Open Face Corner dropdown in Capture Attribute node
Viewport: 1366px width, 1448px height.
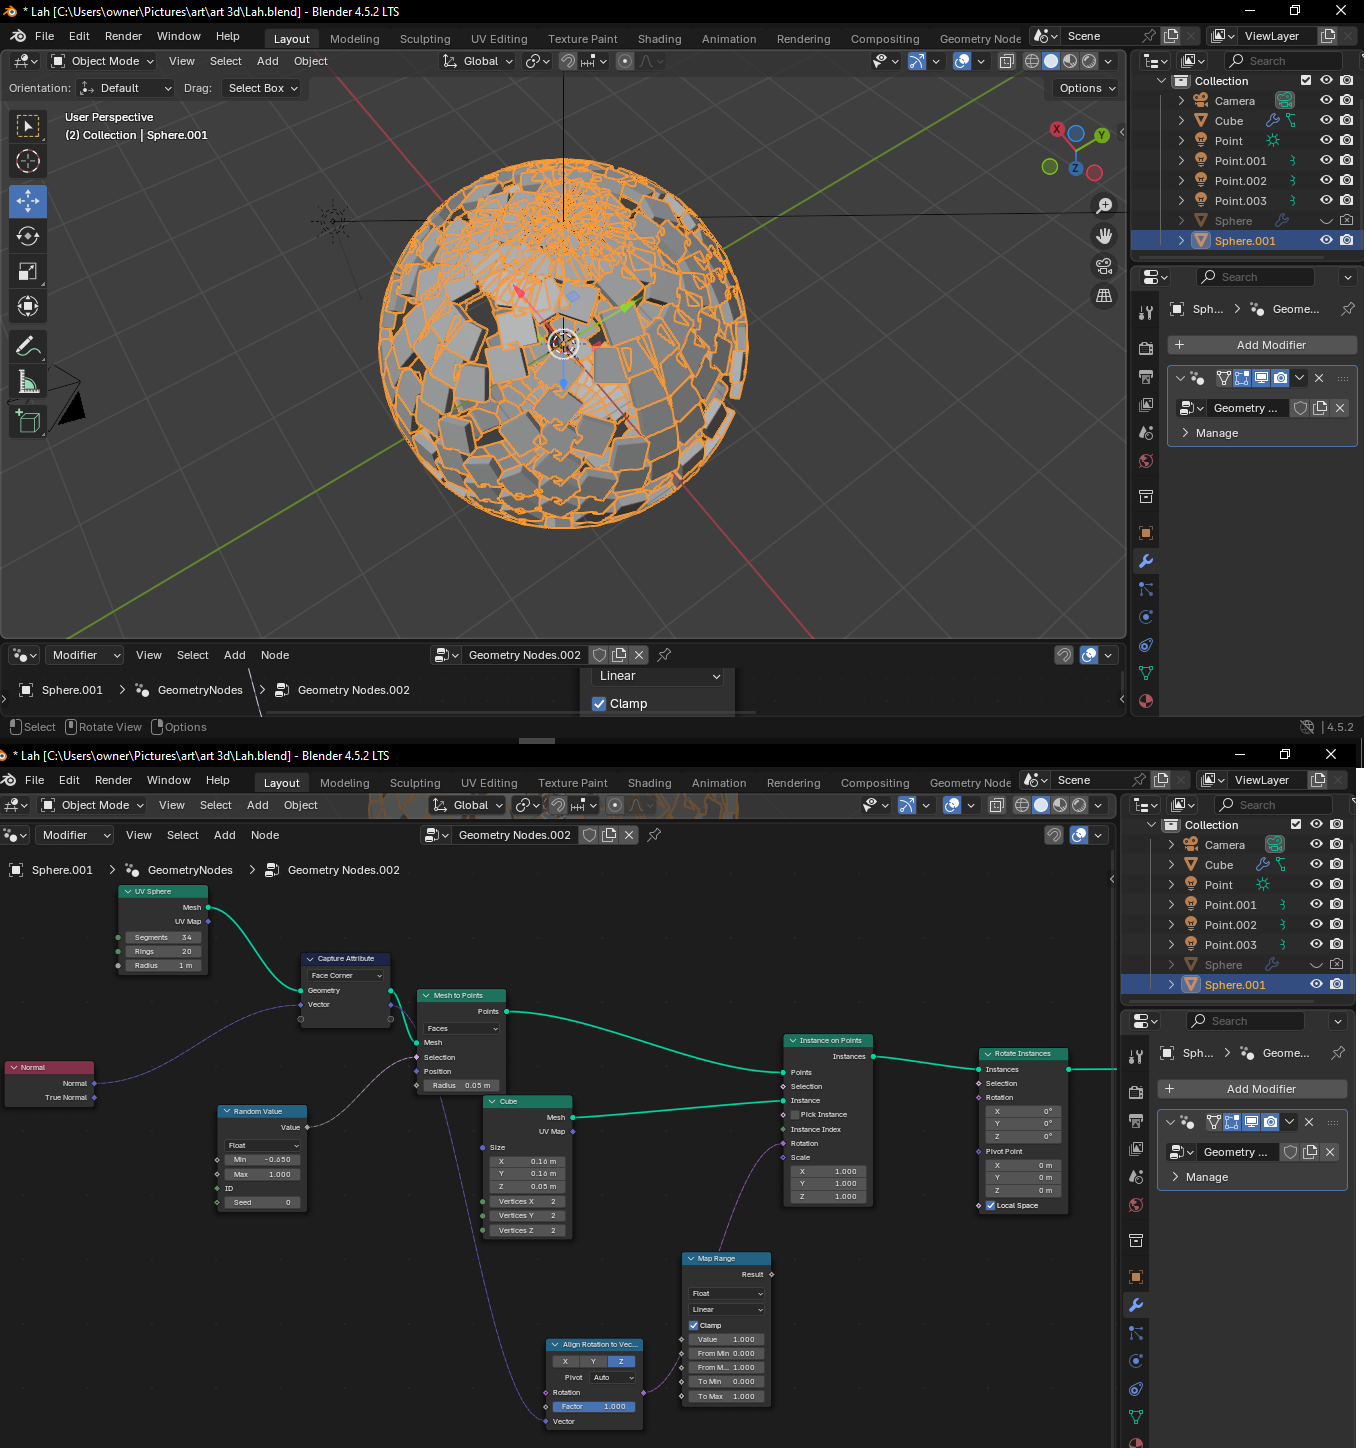tap(346, 975)
